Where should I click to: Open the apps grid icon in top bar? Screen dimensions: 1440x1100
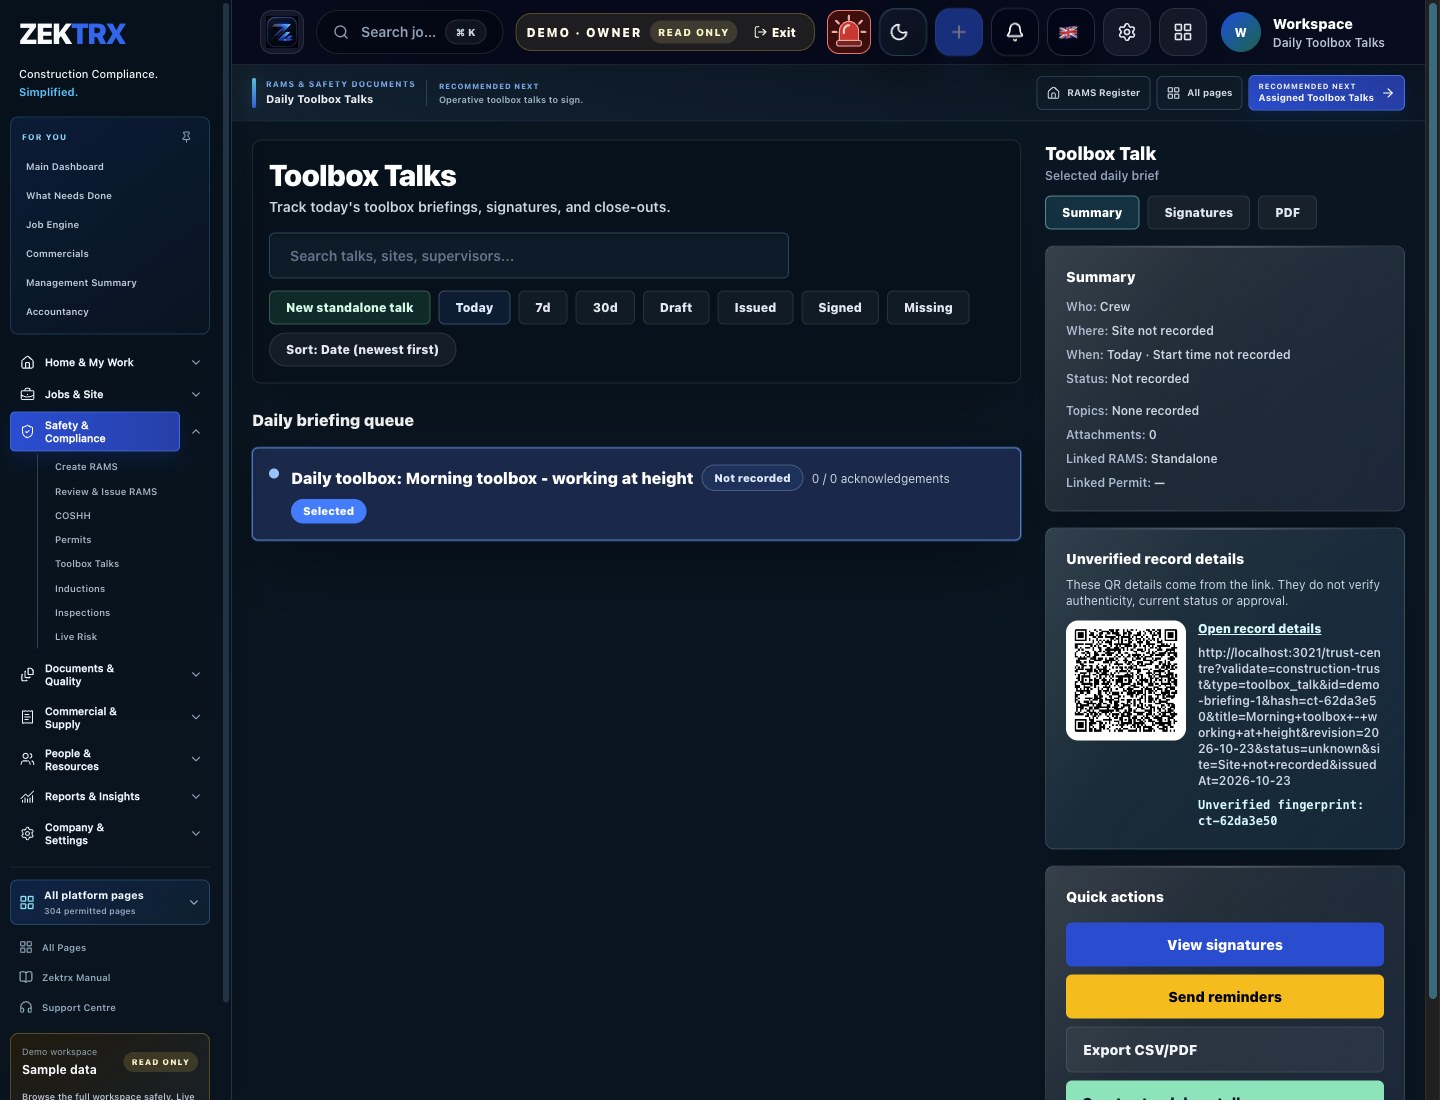pos(1183,32)
